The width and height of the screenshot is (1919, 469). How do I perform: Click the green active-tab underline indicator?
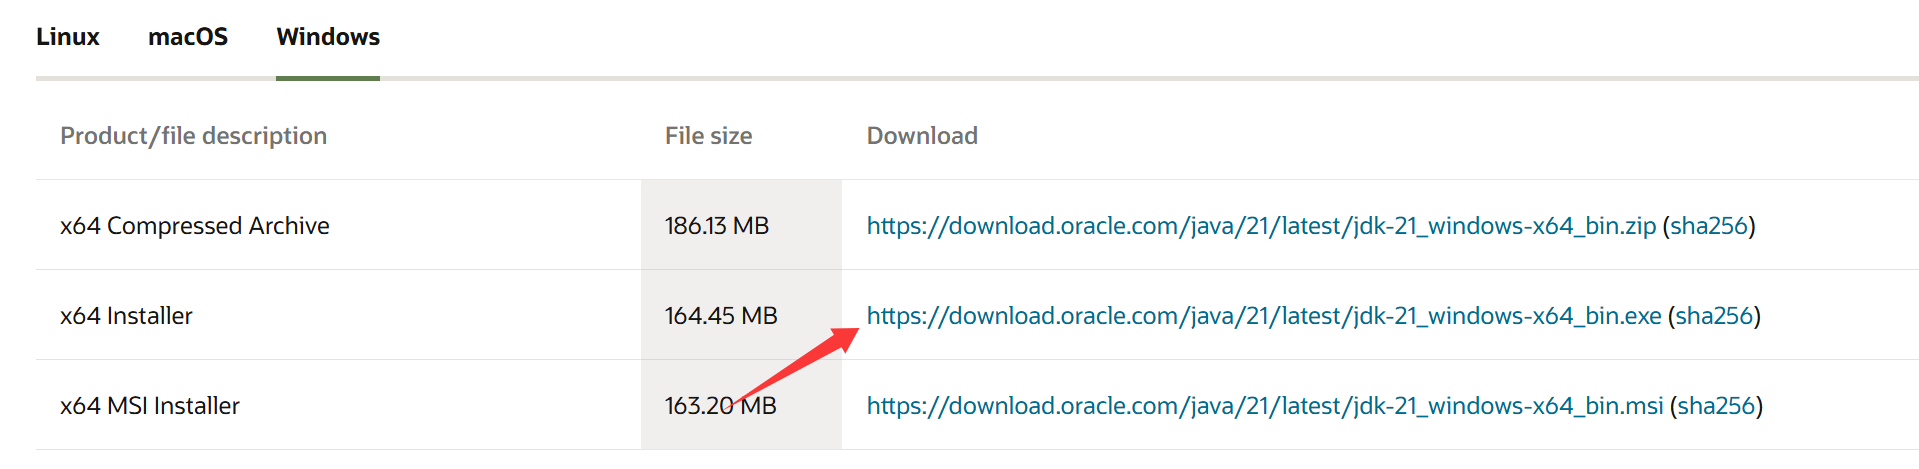[x=328, y=78]
